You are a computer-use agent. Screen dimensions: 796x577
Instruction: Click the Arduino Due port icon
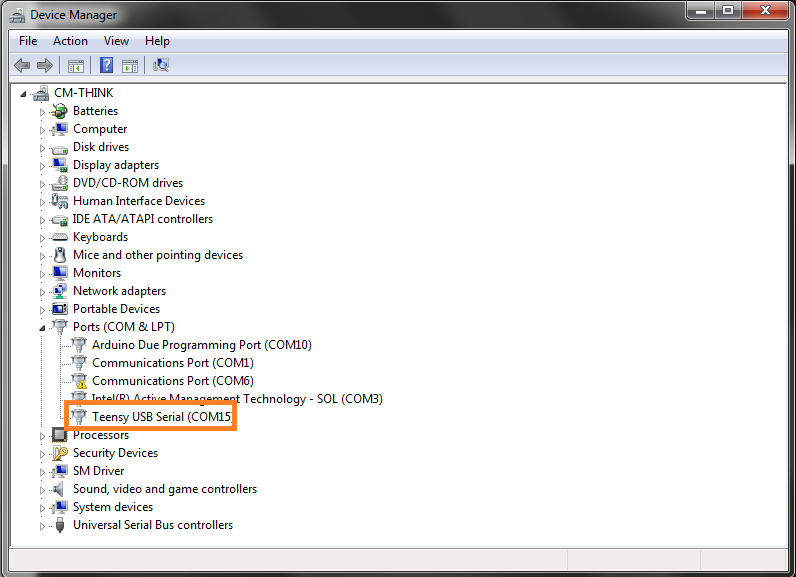(79, 345)
